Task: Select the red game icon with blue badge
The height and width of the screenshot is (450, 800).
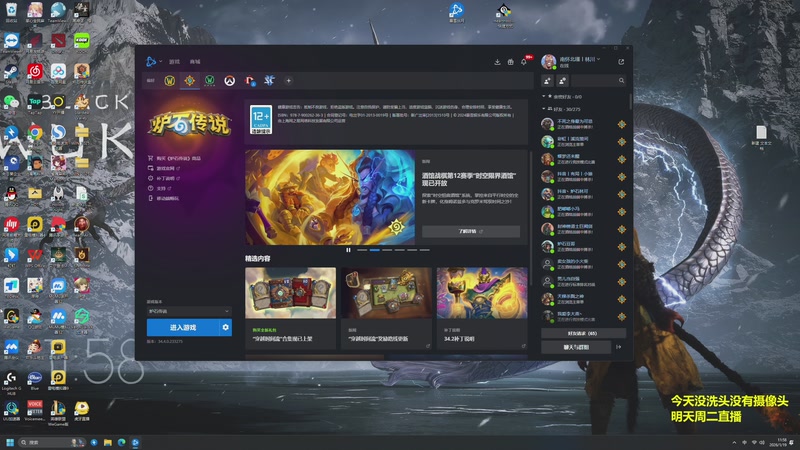Action: point(249,81)
